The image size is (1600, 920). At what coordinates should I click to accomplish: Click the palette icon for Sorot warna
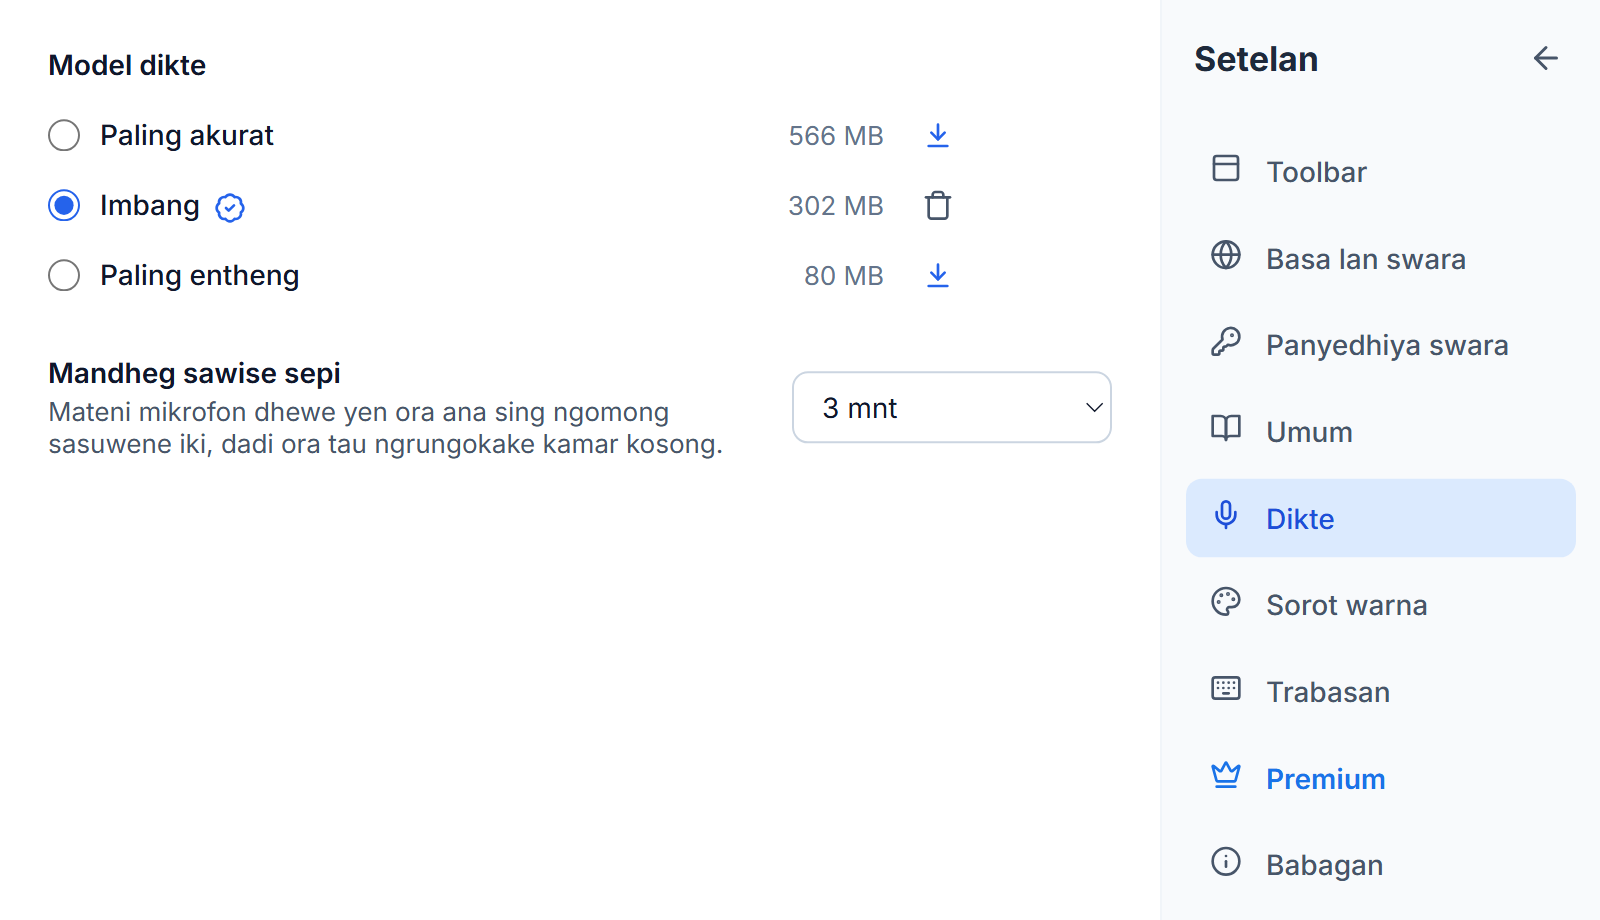[1225, 601]
